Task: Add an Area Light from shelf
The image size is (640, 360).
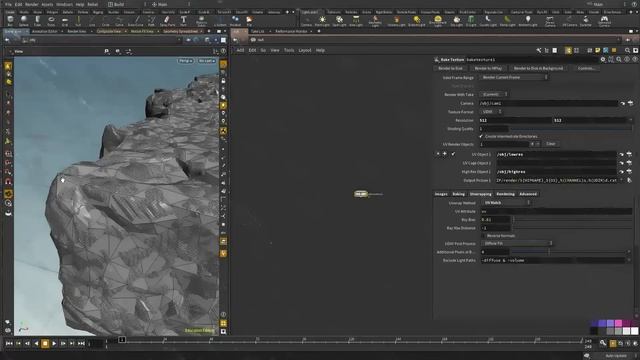Action: point(356,20)
